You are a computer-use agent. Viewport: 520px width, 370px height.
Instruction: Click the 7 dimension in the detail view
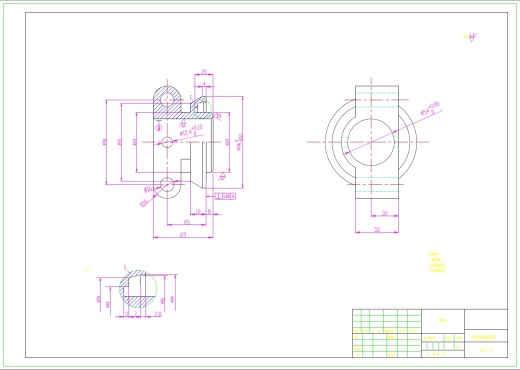(x=135, y=313)
